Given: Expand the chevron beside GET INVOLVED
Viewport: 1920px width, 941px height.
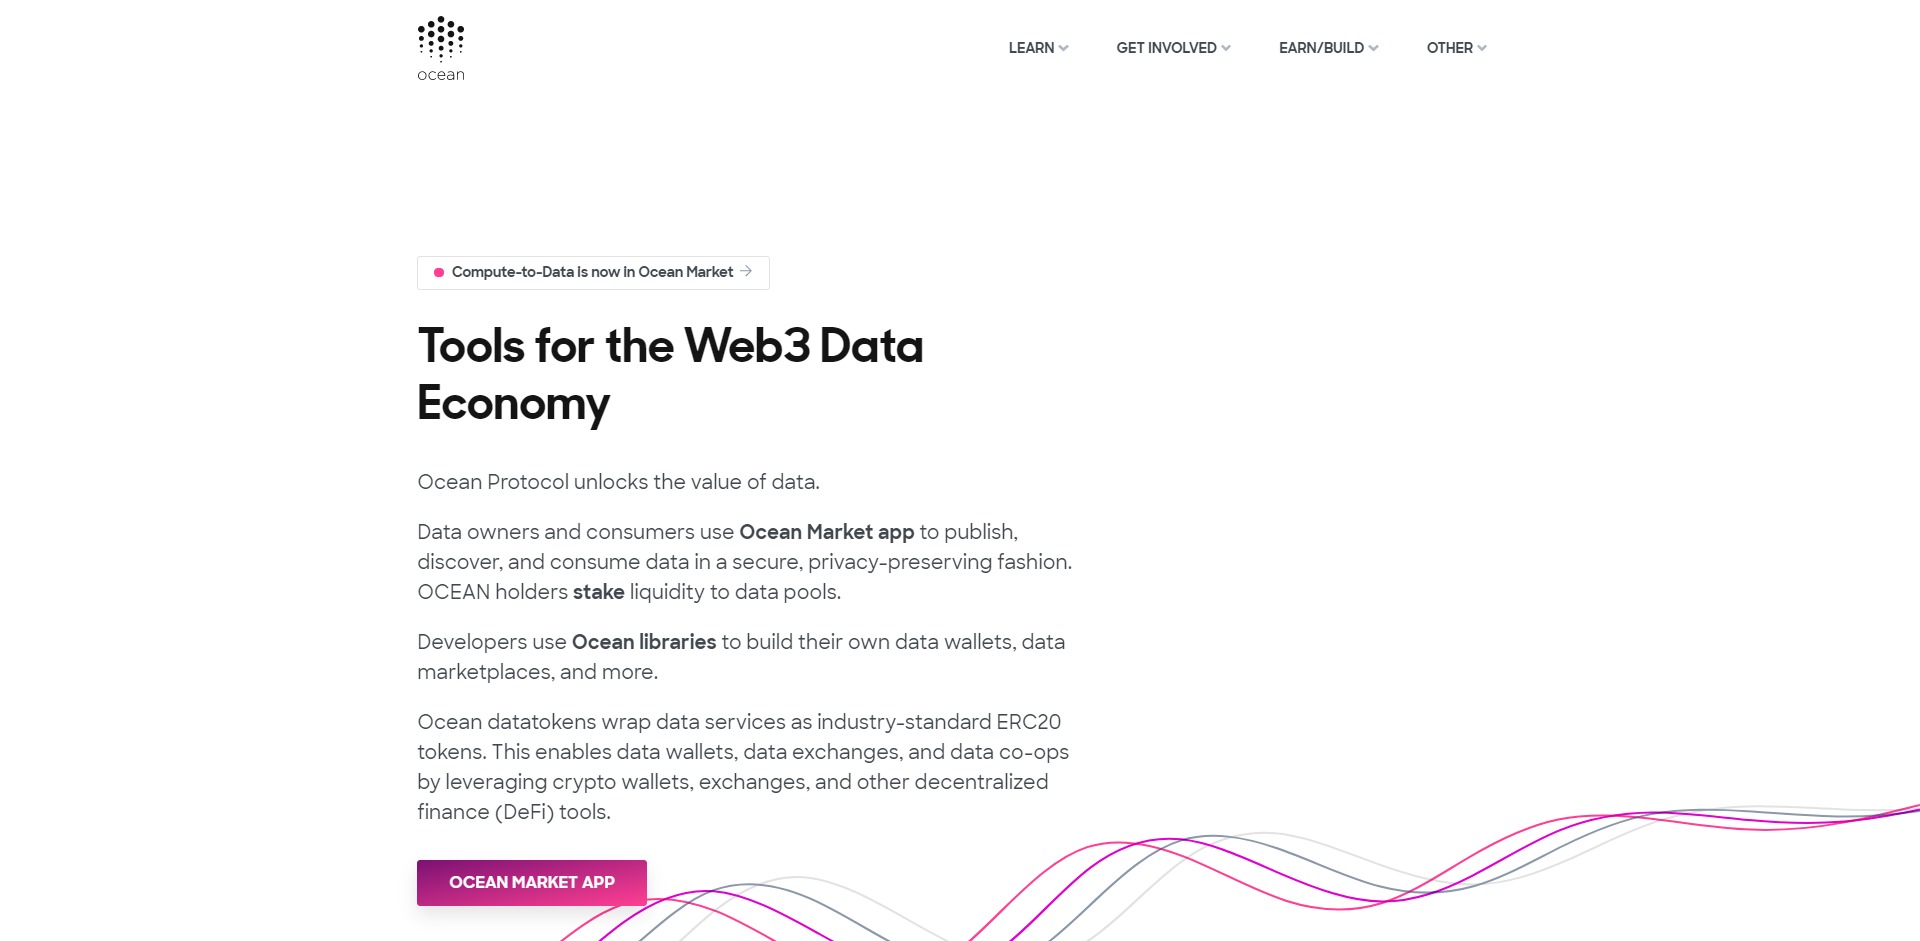Looking at the screenshot, I should click(x=1226, y=48).
